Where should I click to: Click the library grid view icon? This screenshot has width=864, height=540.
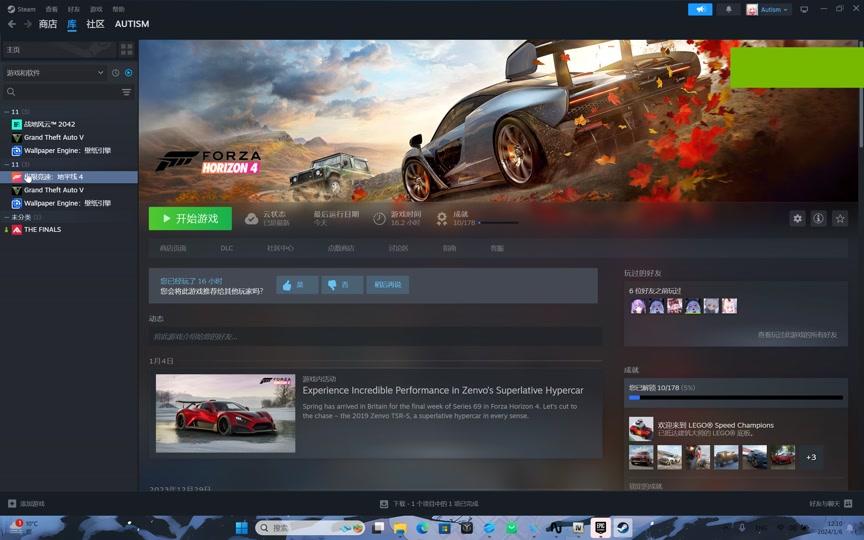point(126,49)
